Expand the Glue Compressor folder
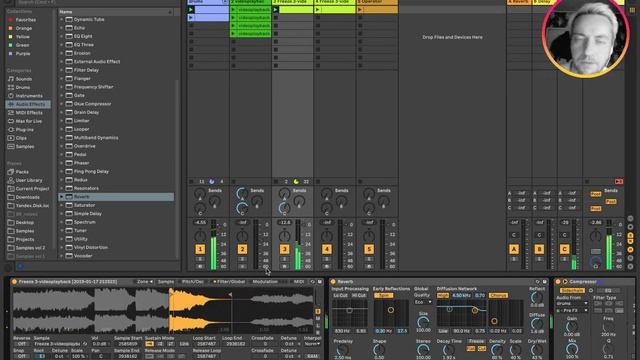This screenshot has width=640, height=360. (x=62, y=104)
